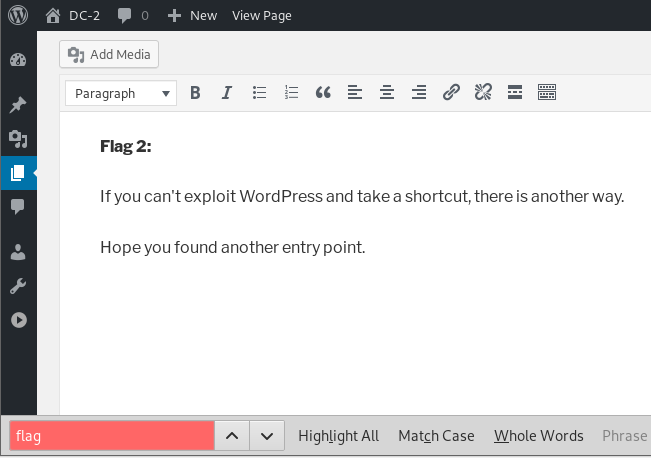Align text left
Viewport: 651px width, 458px height.
355,92
